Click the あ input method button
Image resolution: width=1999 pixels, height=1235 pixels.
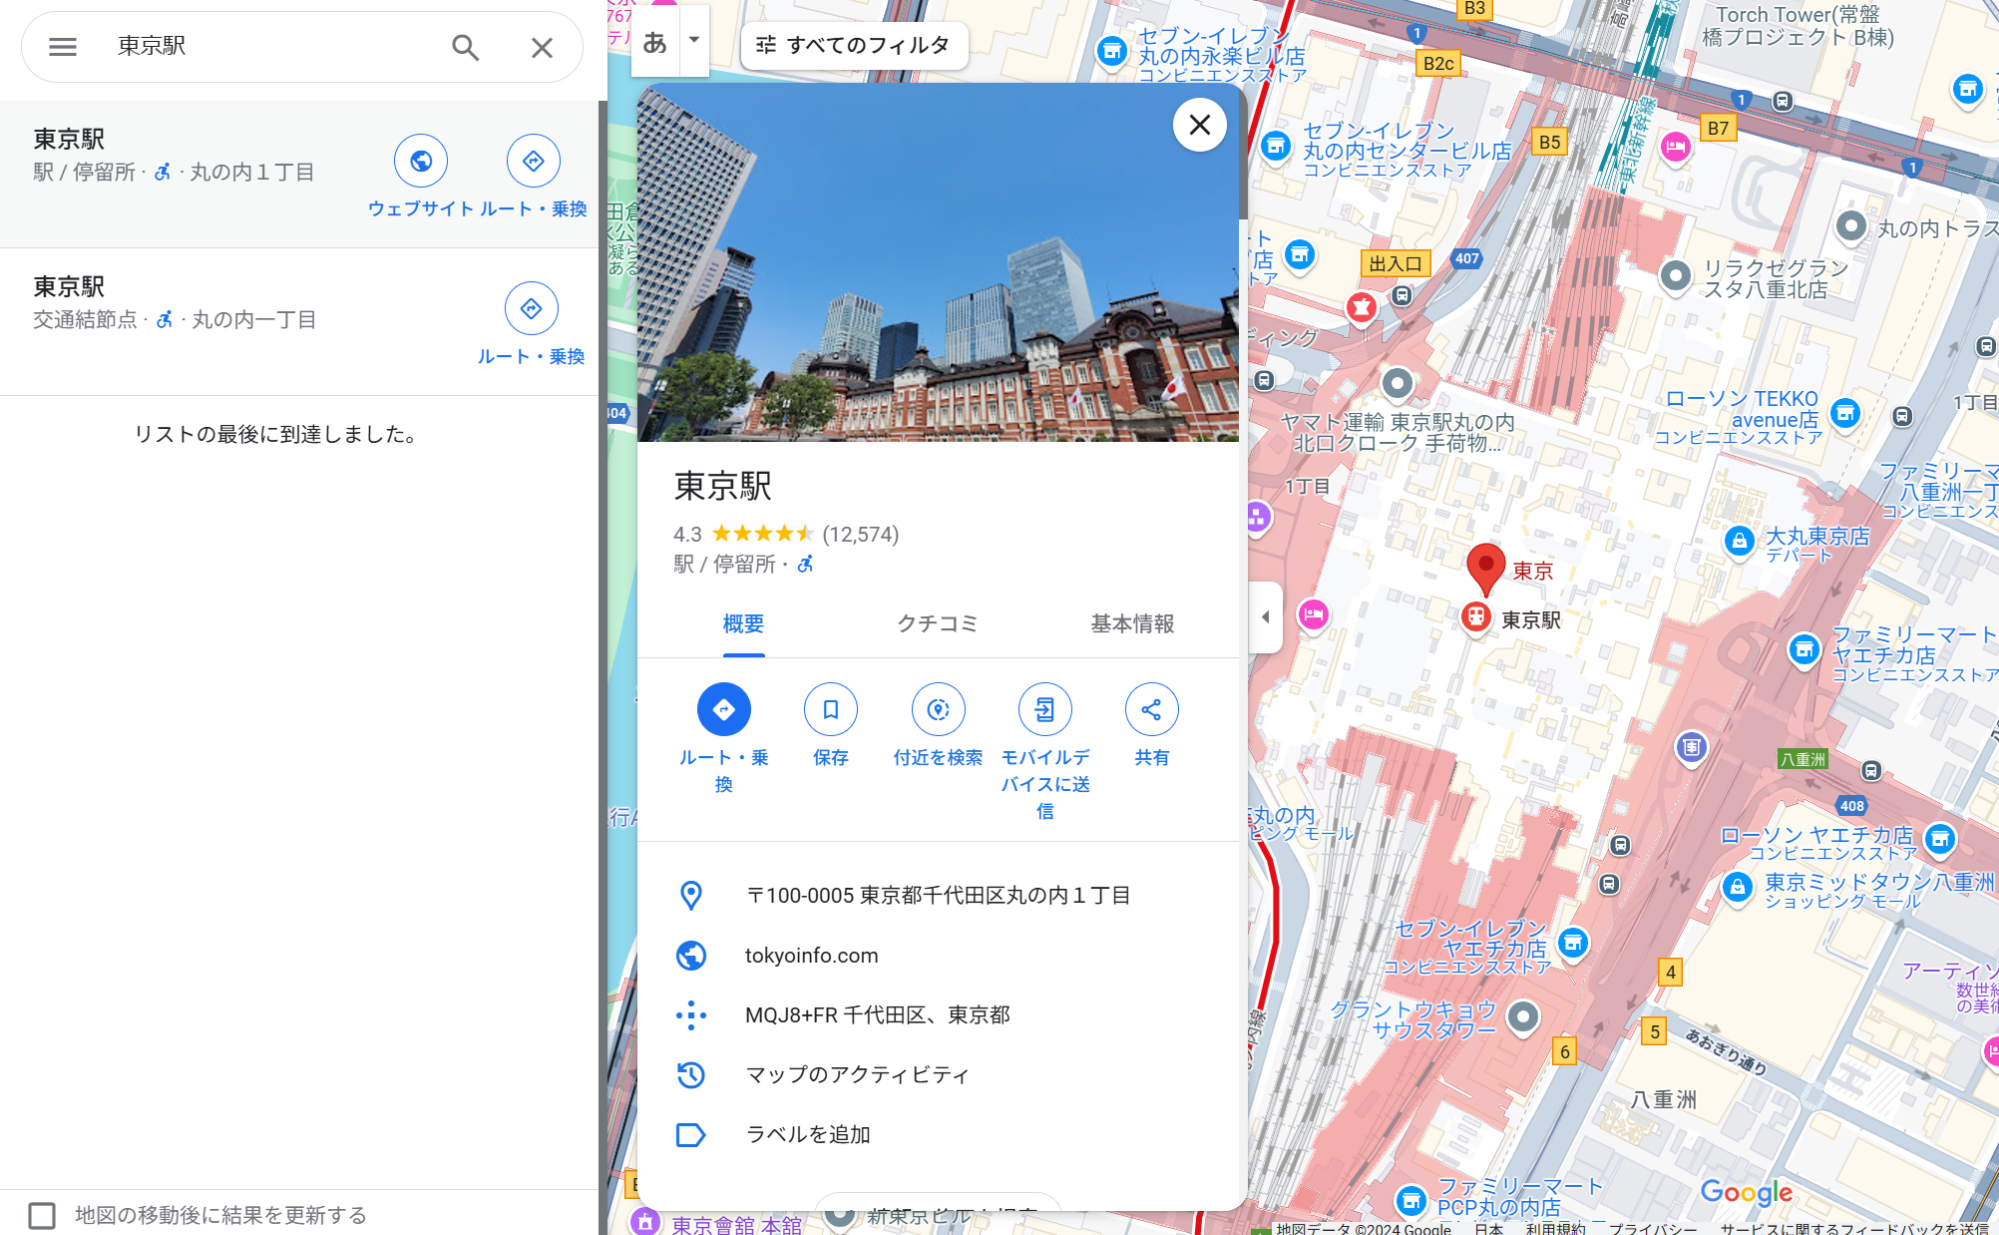tap(655, 41)
